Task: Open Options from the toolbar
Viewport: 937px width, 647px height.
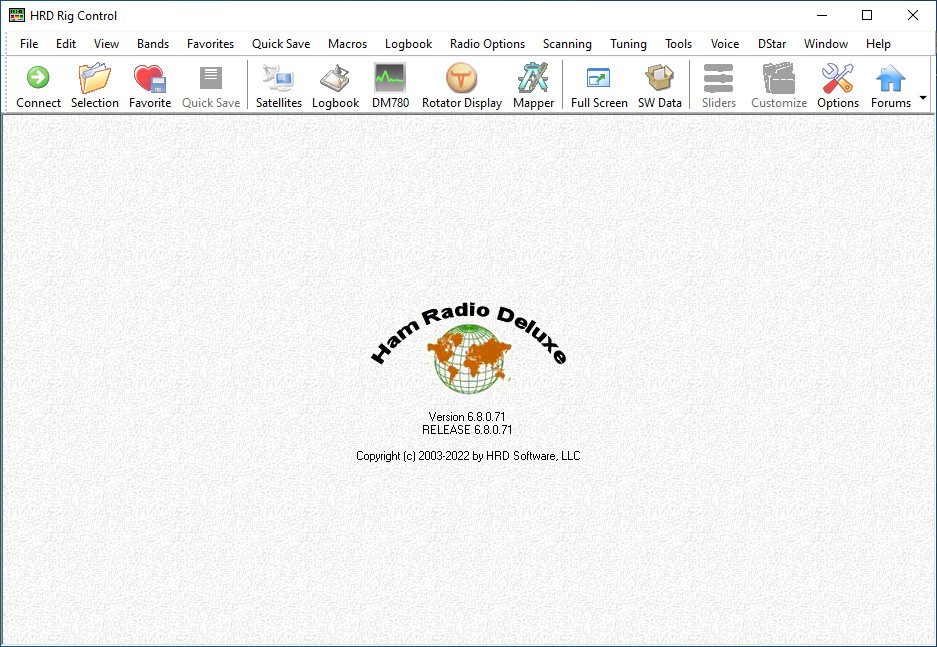Action: pyautogui.click(x=838, y=85)
